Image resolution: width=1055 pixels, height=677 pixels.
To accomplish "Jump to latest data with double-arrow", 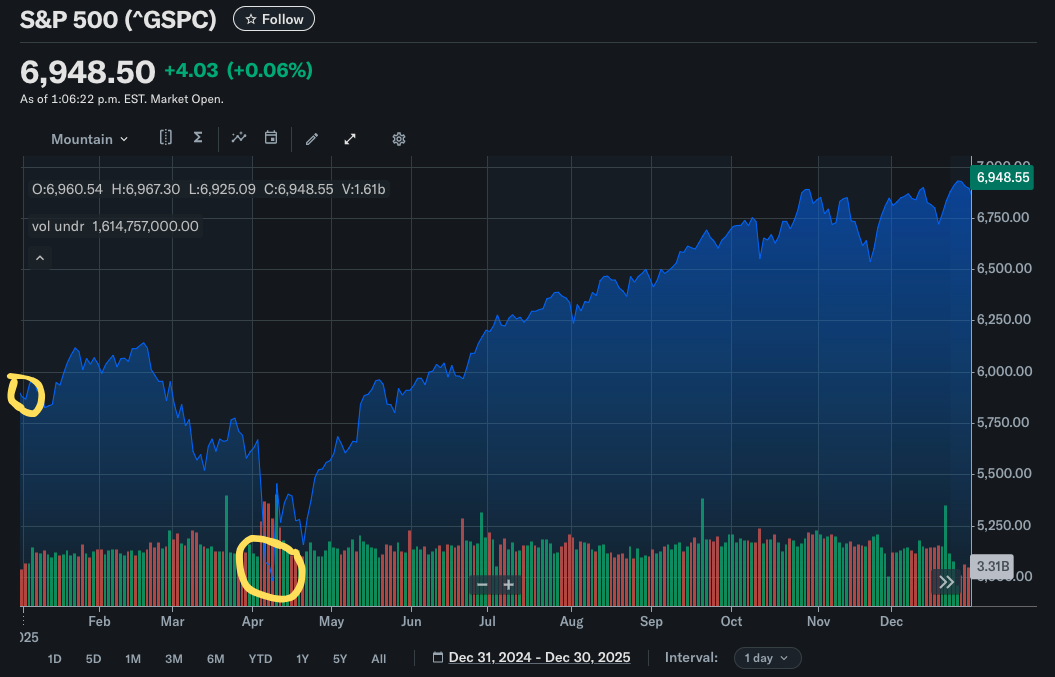I will pos(947,582).
